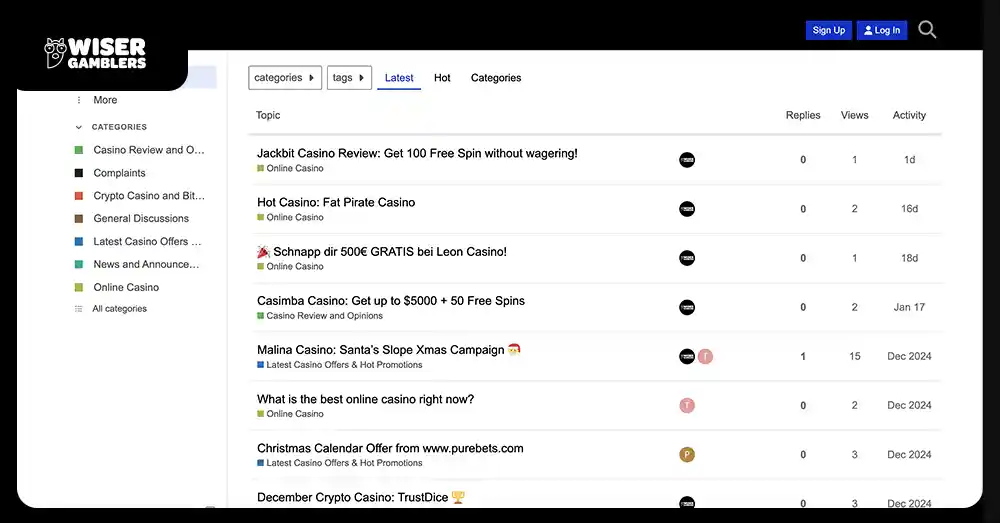Click pink T avatar on Malina Casino row

click(x=705, y=356)
